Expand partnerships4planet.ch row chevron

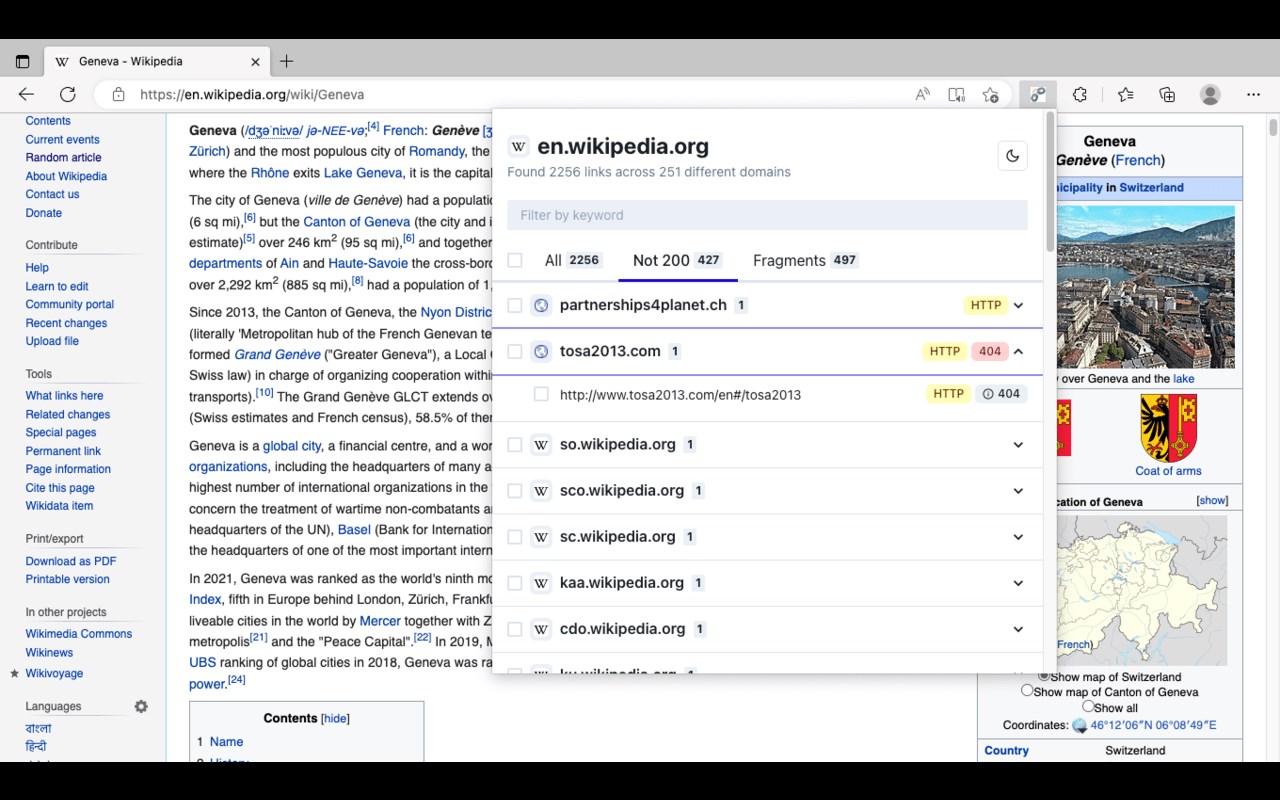pyautogui.click(x=1018, y=305)
